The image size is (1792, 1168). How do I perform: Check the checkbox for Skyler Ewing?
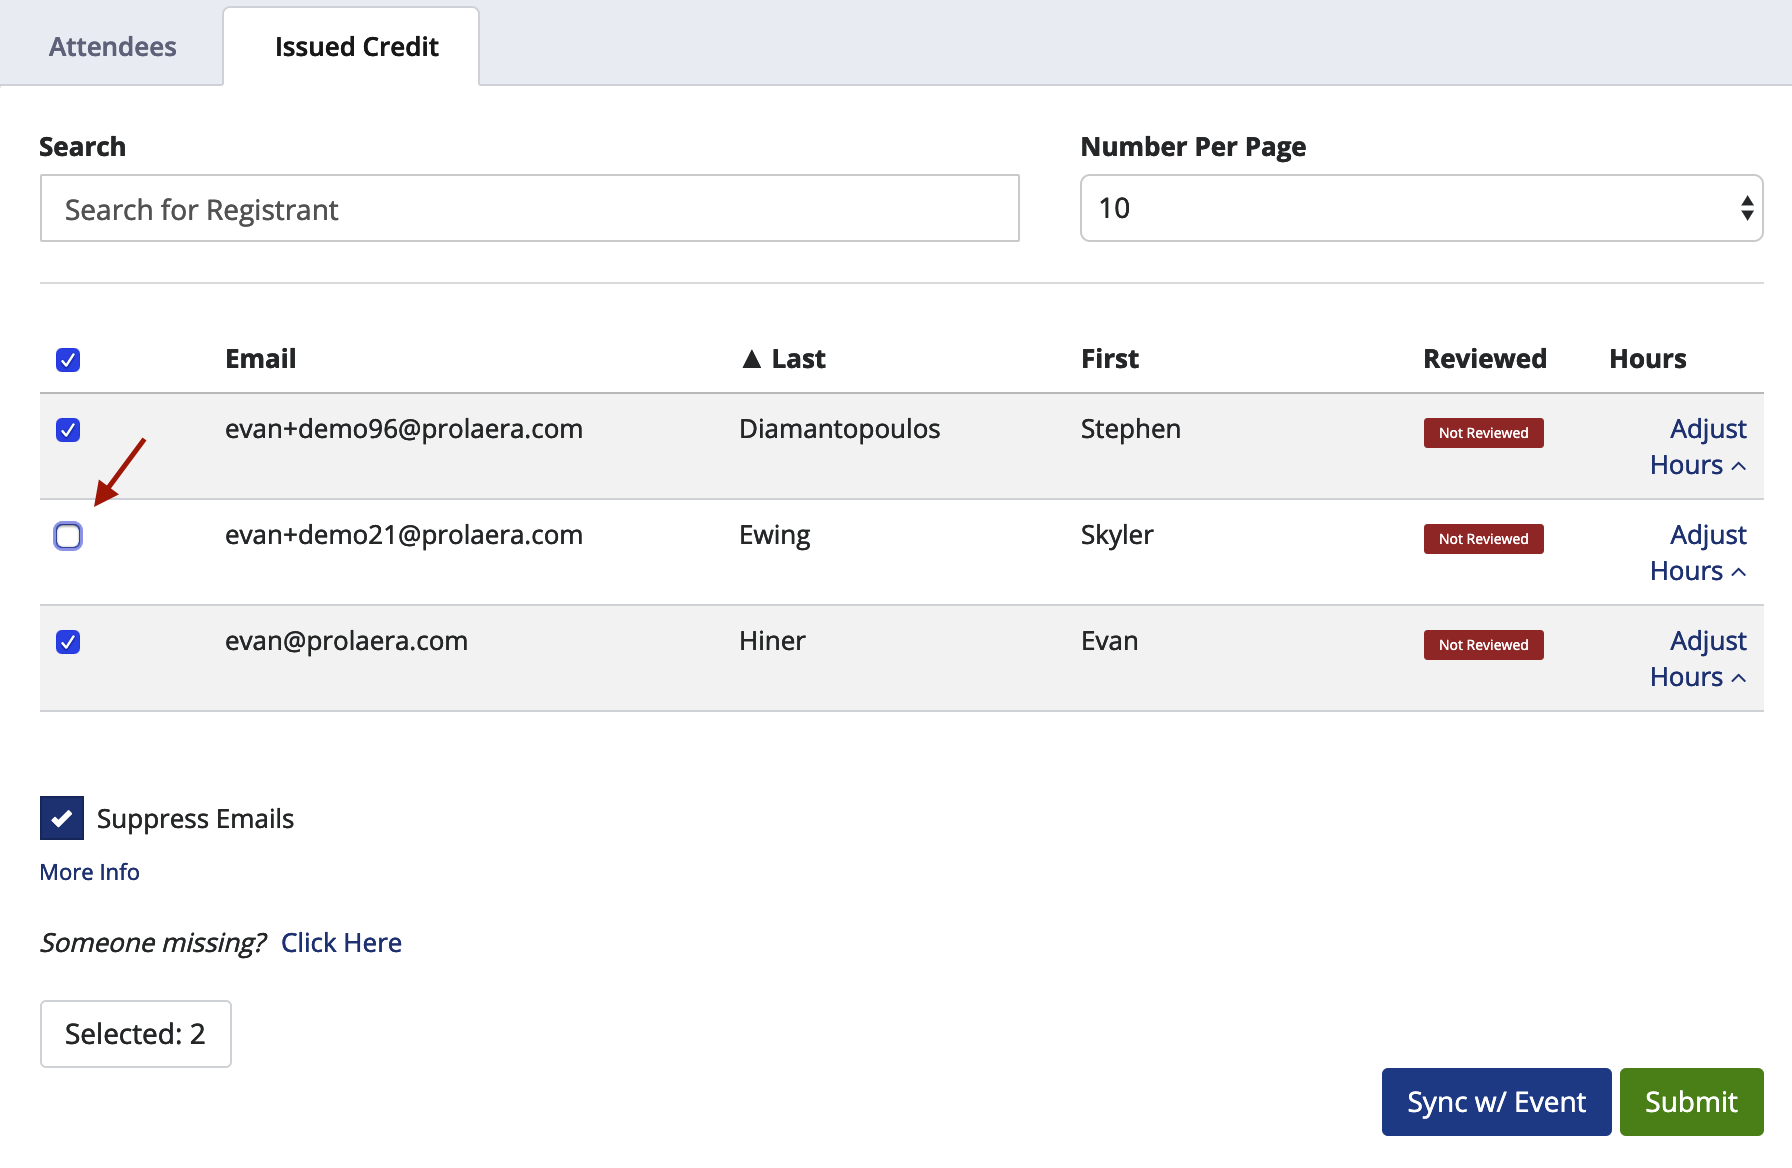(68, 537)
